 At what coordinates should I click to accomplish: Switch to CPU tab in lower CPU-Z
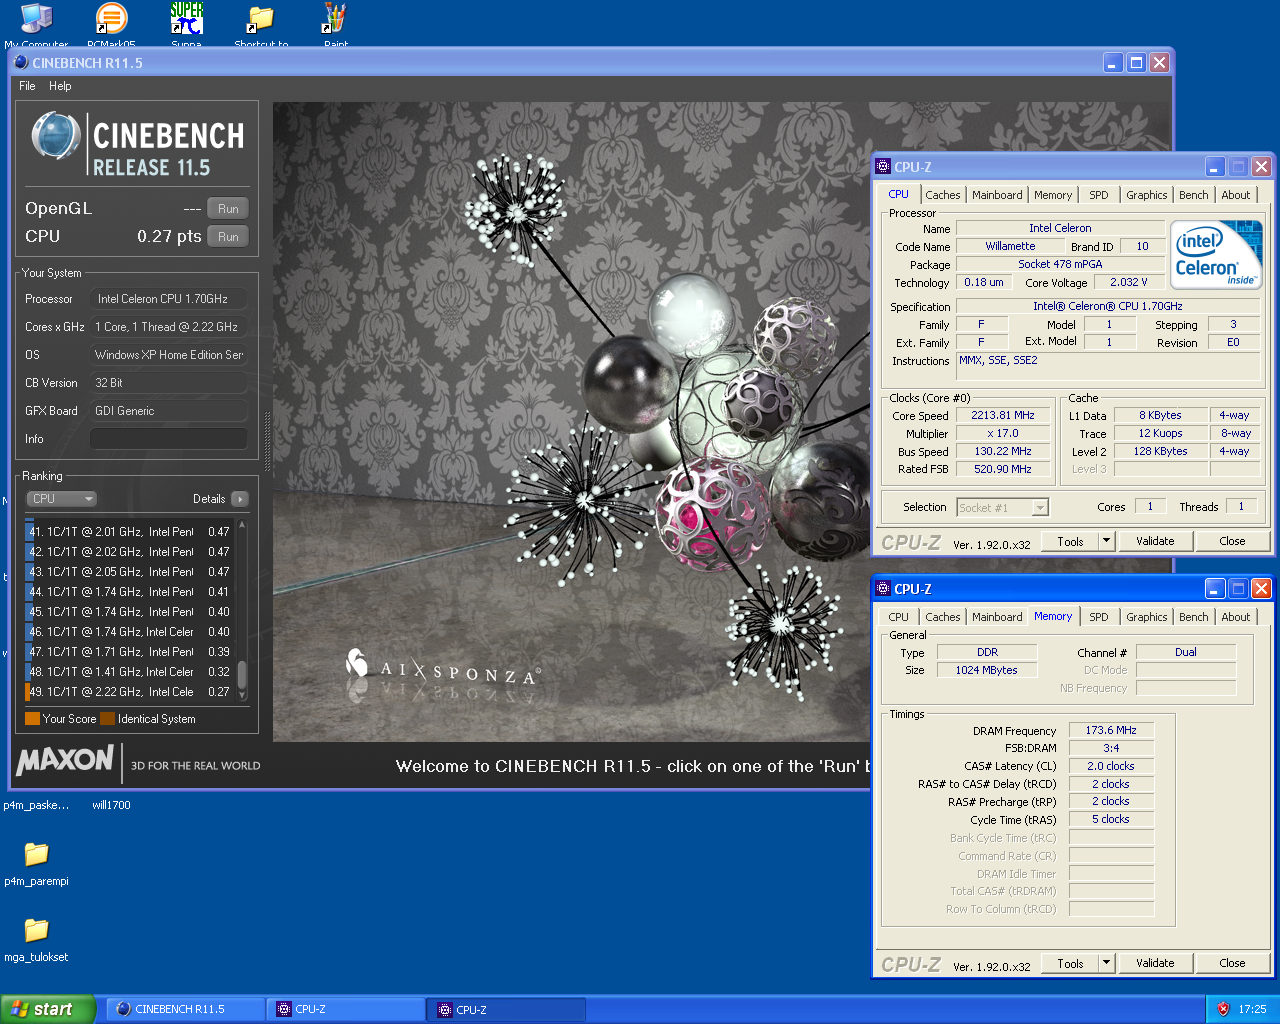tap(899, 617)
